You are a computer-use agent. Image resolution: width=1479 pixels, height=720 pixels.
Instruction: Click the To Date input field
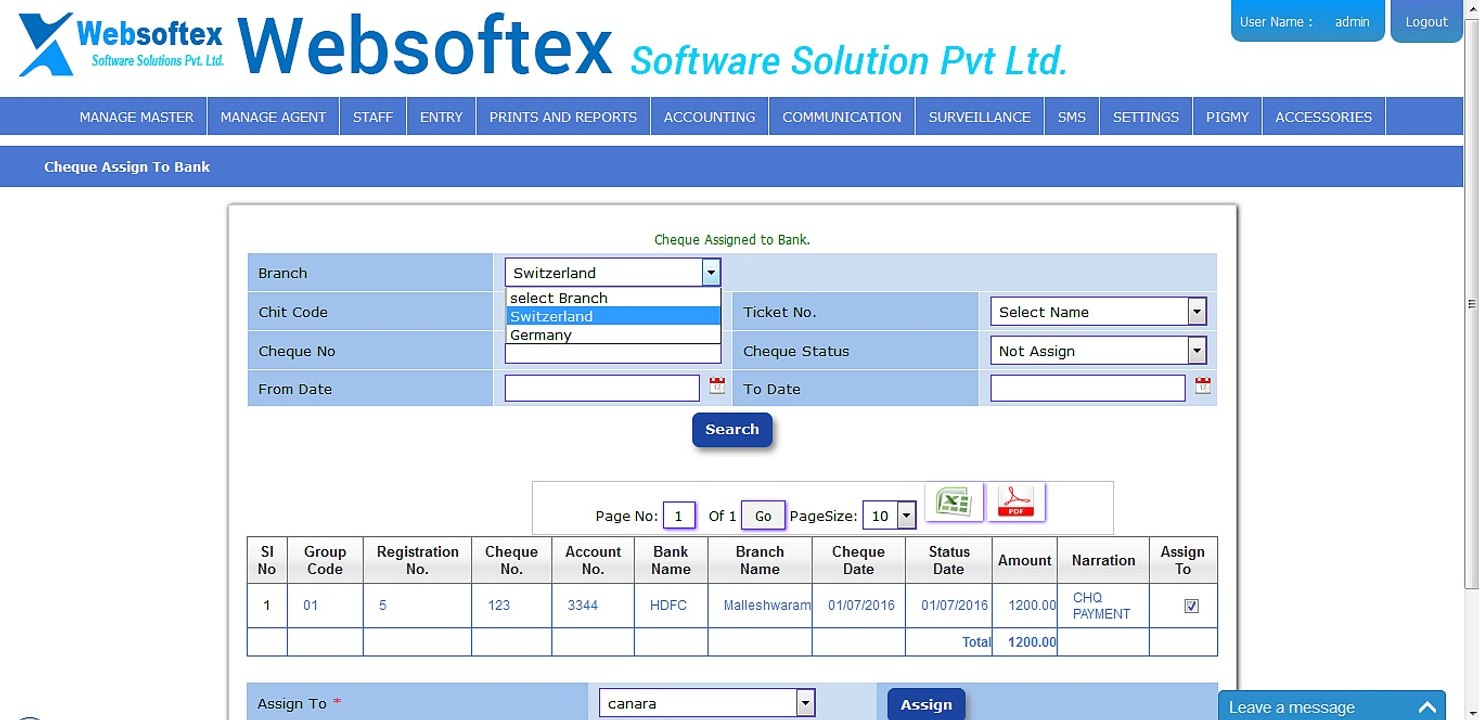pyautogui.click(x=1088, y=388)
